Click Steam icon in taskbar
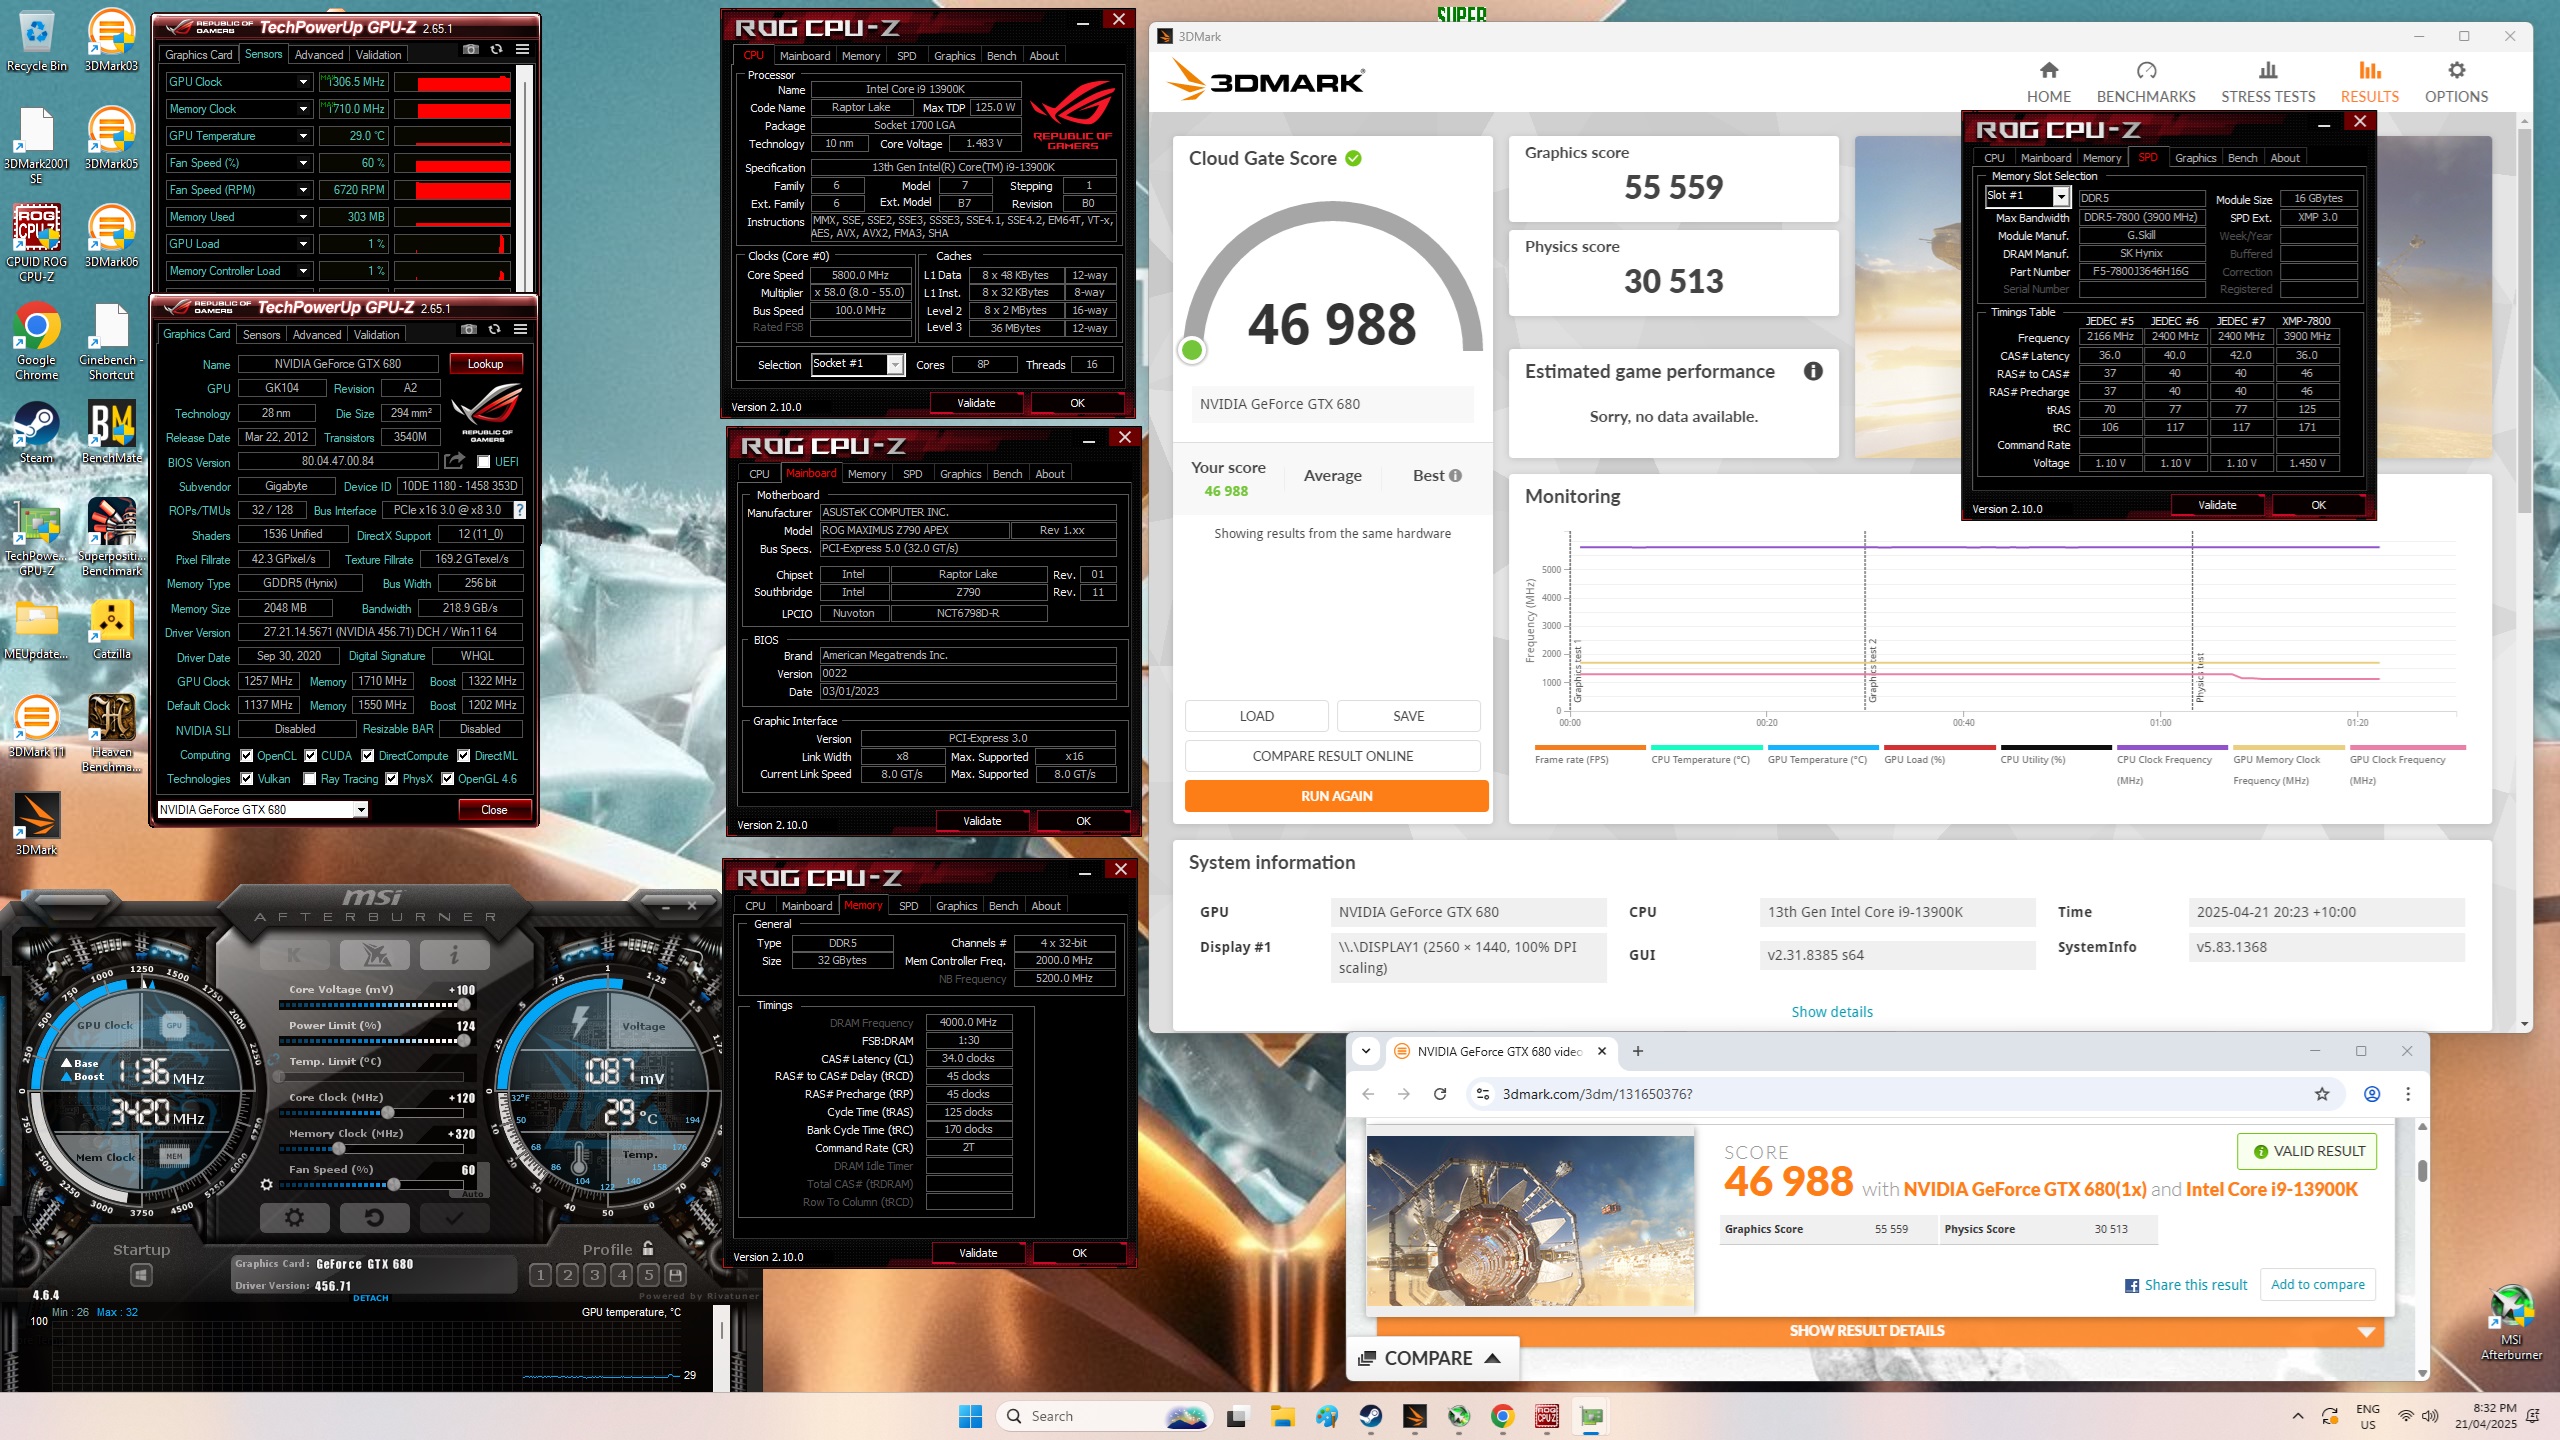The height and width of the screenshot is (1440, 2560). [1371, 1416]
